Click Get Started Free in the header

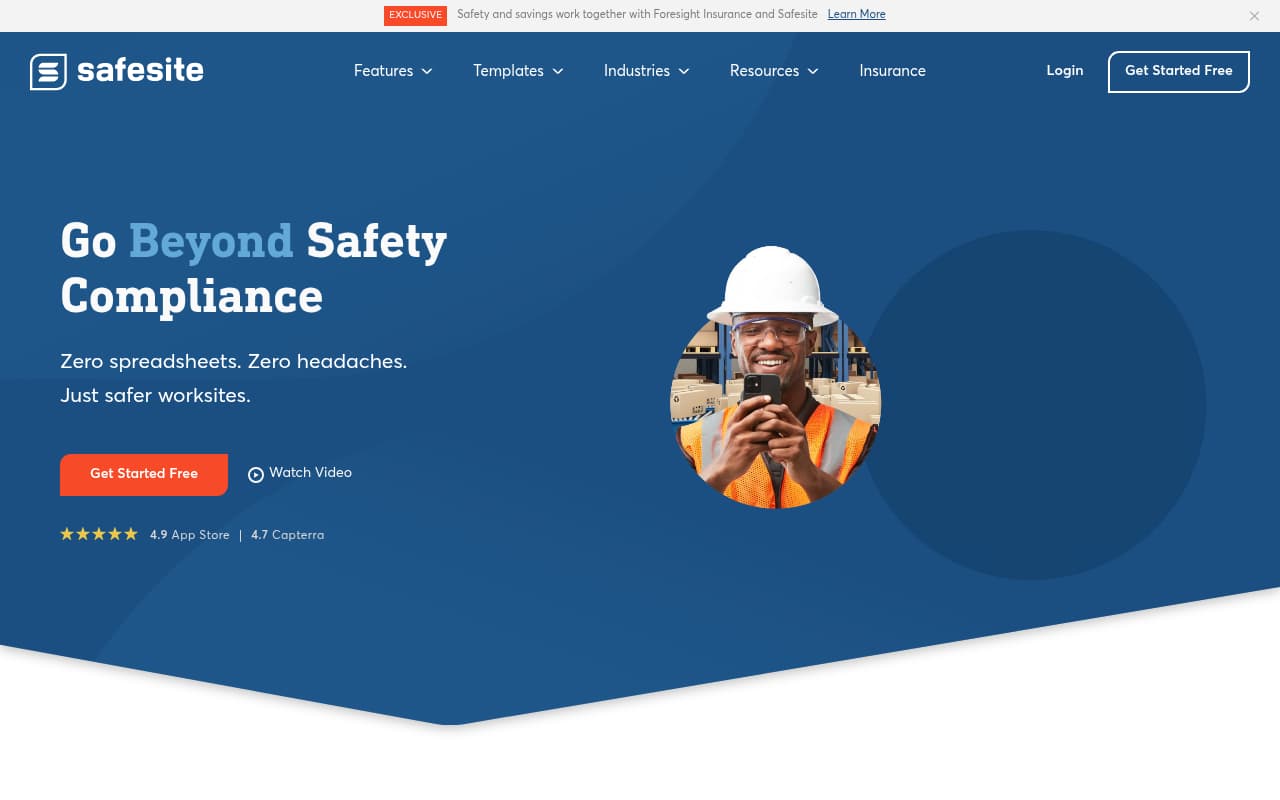tap(1178, 71)
